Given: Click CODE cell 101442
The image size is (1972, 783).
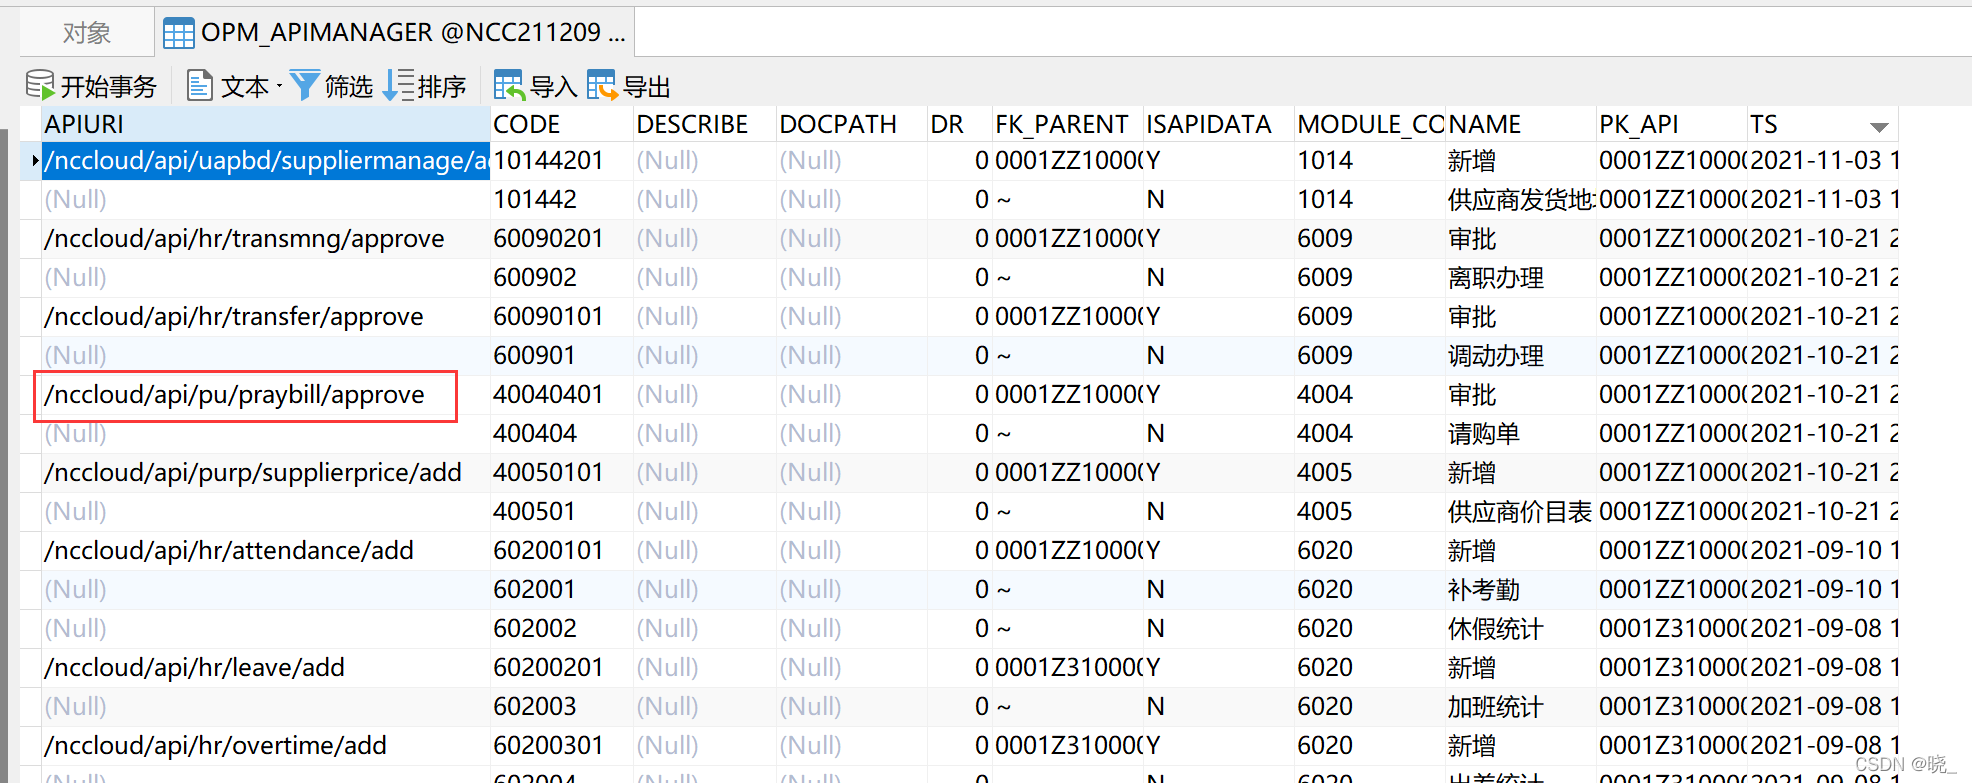Looking at the screenshot, I should pos(562,200).
